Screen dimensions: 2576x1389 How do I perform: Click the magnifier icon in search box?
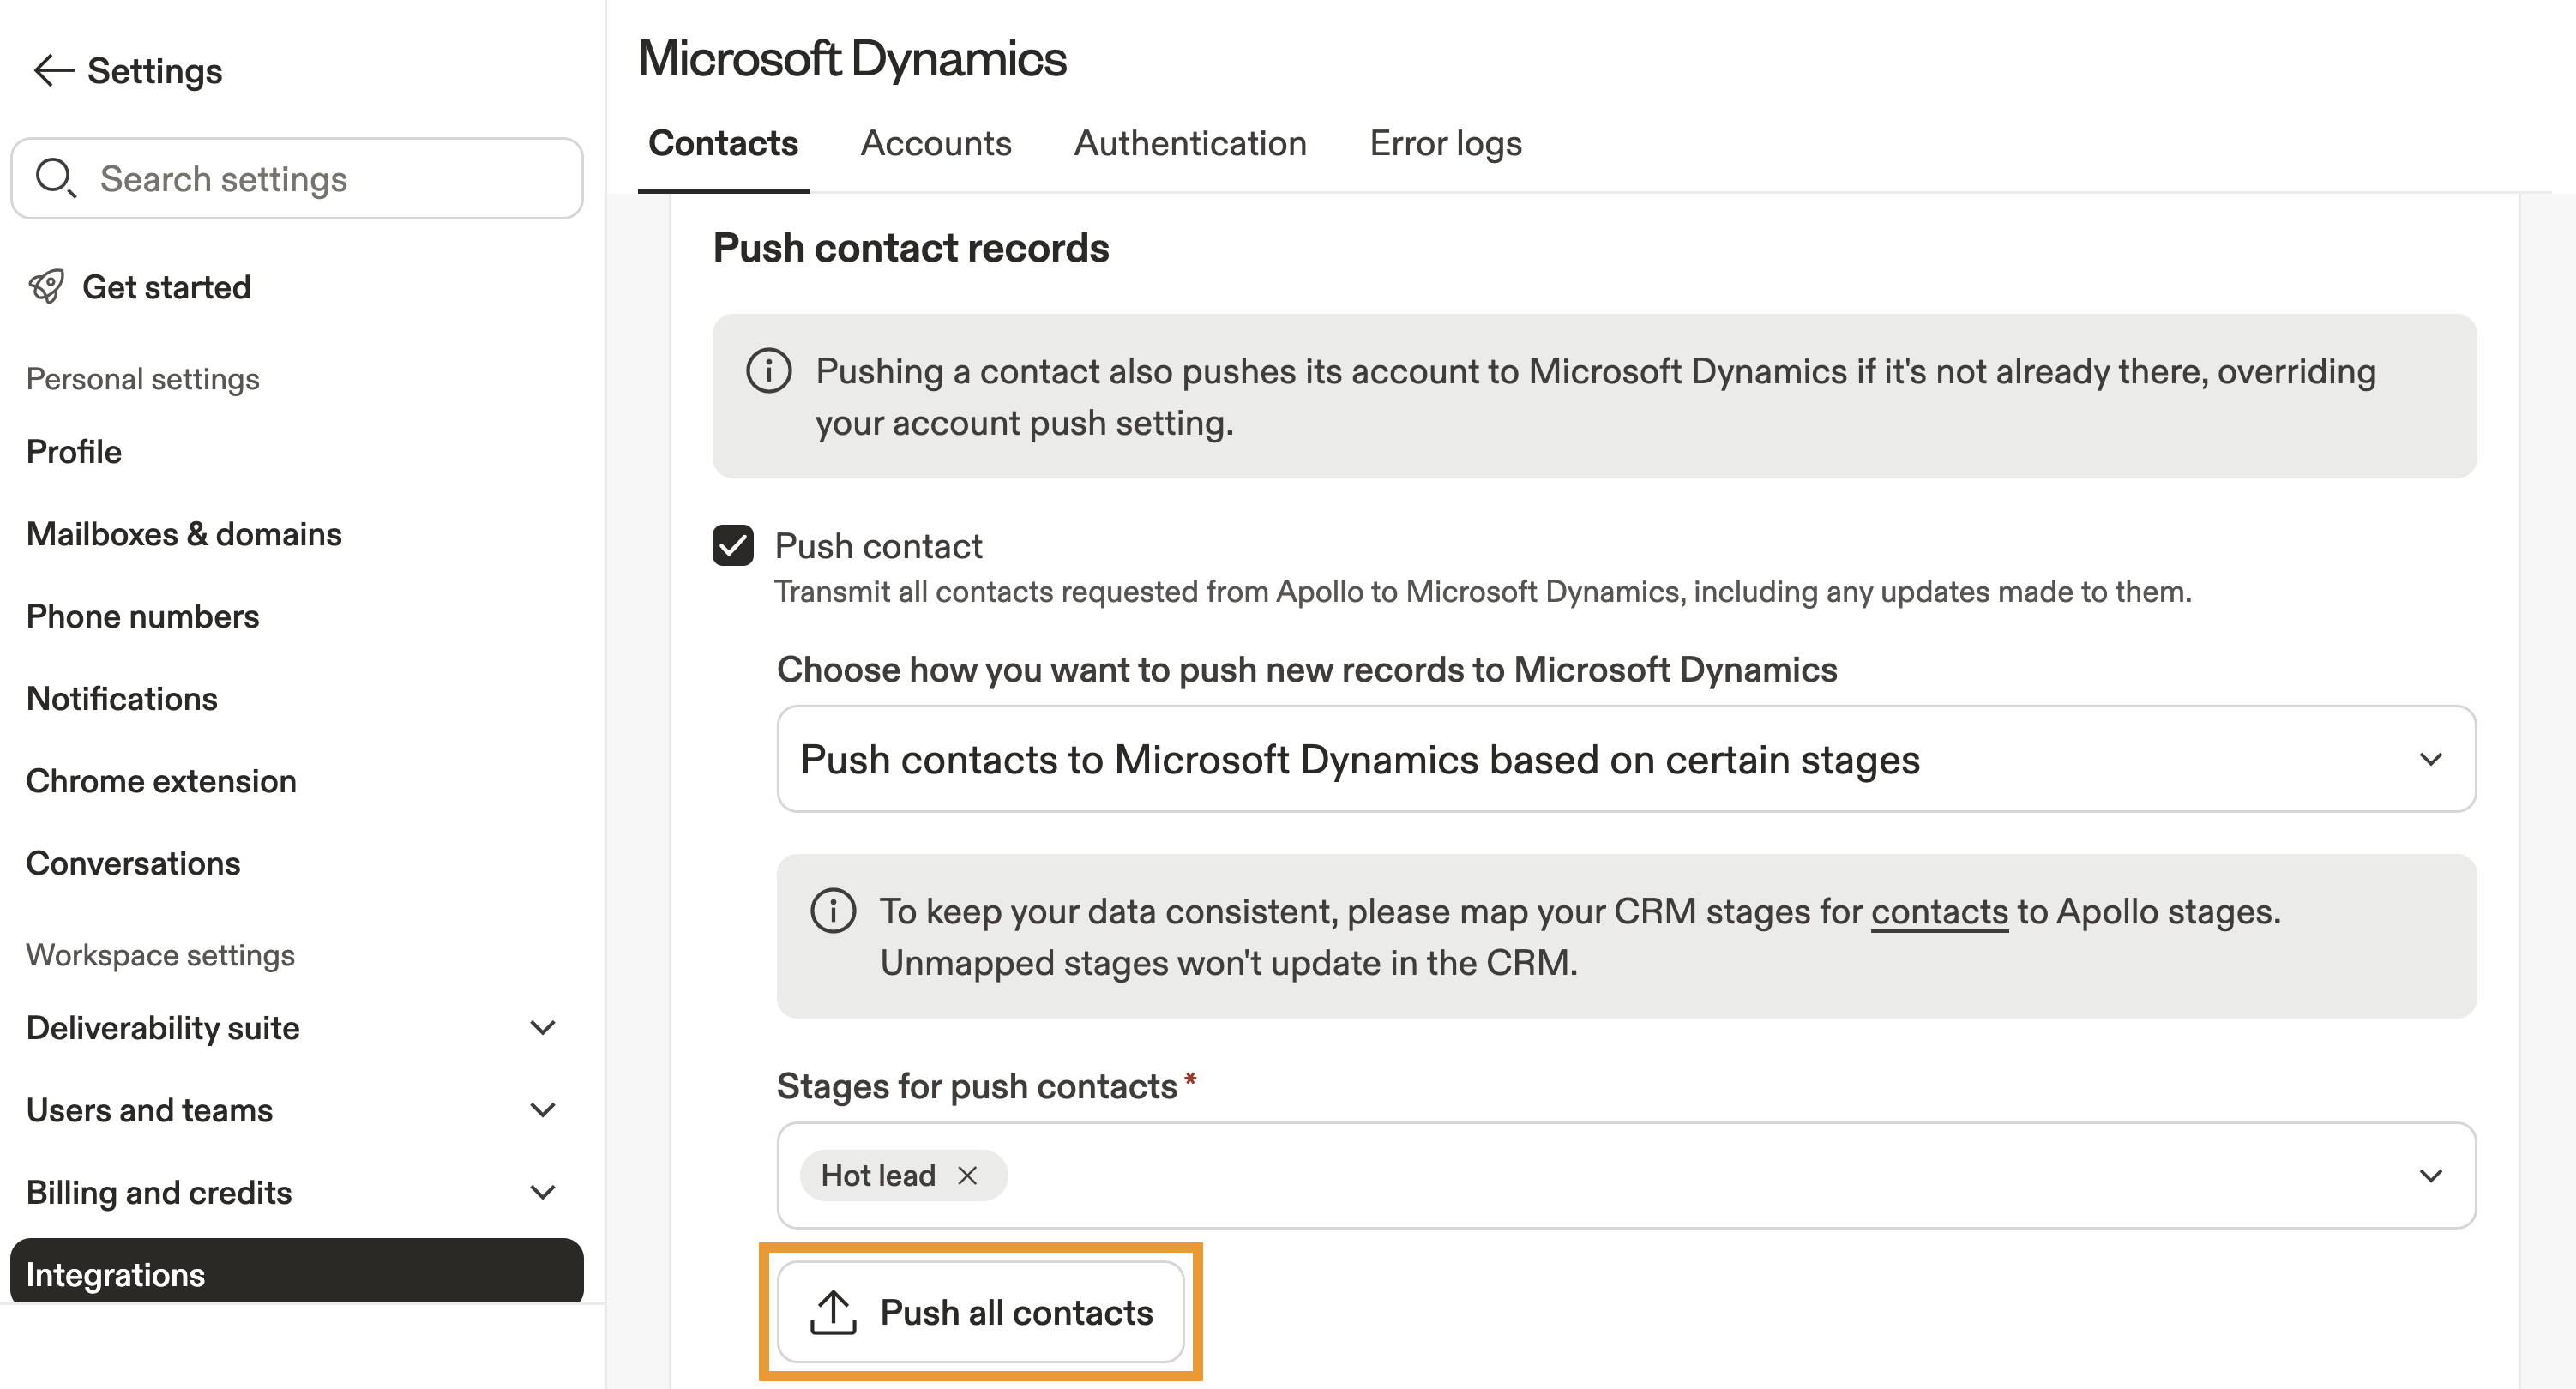55,178
